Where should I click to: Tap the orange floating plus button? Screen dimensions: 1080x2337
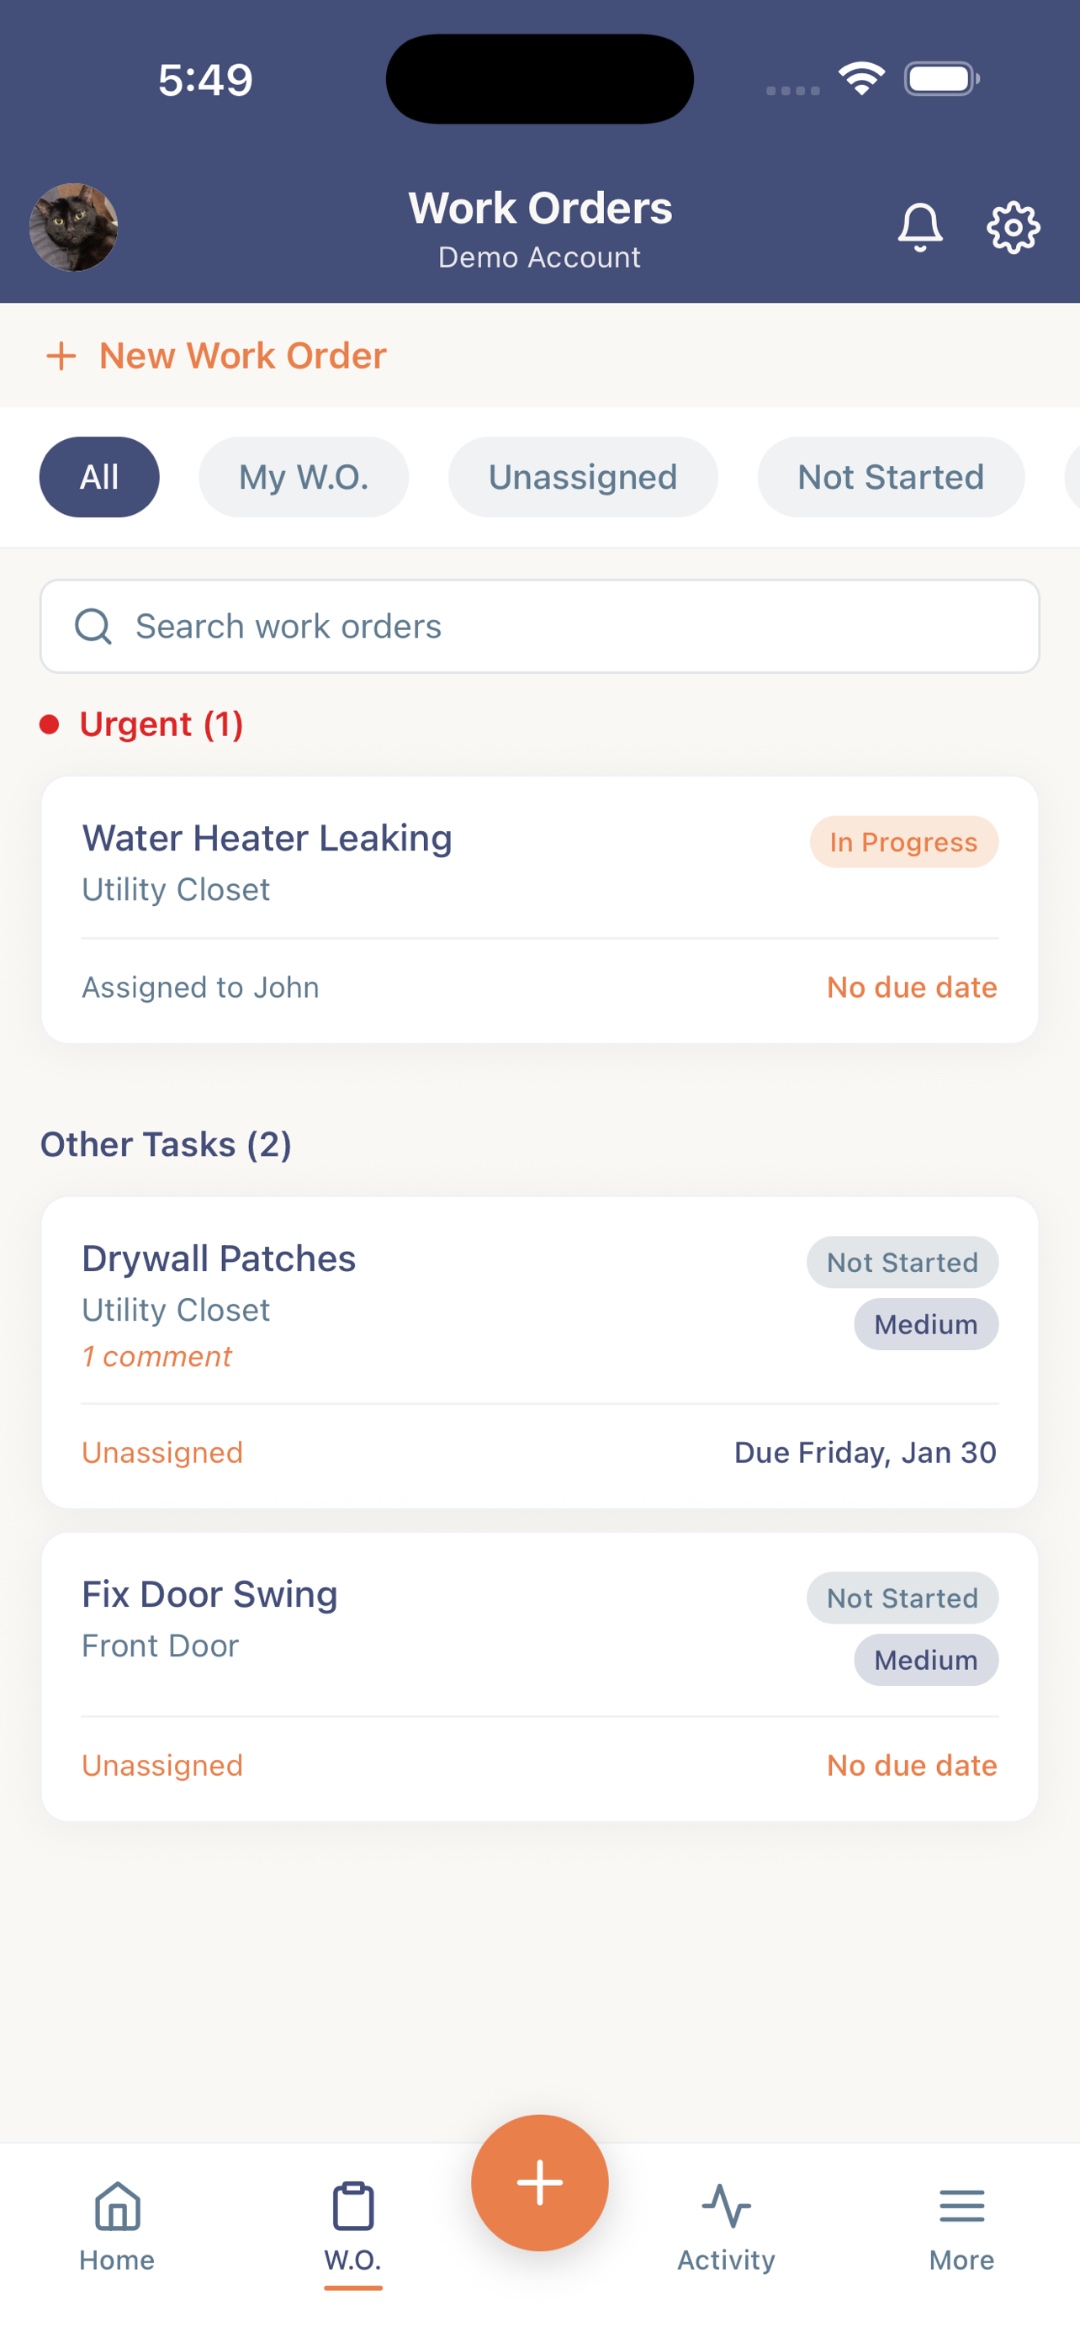point(540,2182)
